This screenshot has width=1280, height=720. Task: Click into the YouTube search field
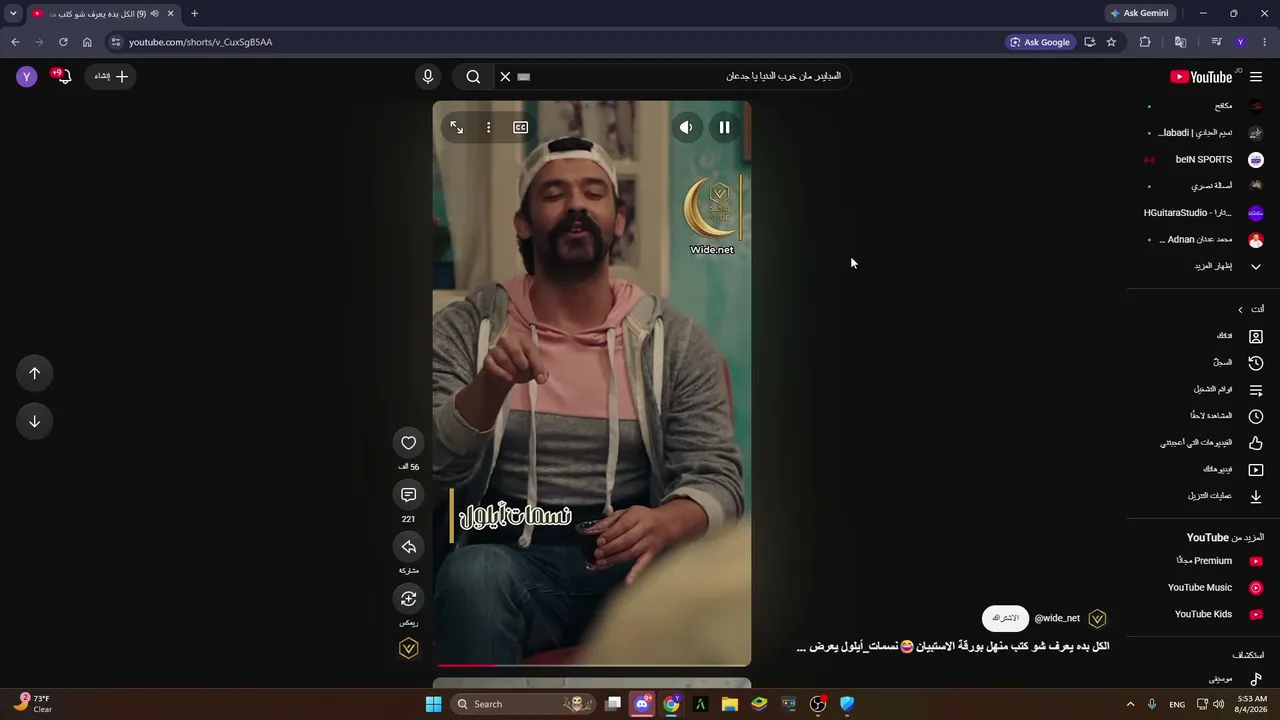[x=690, y=76]
